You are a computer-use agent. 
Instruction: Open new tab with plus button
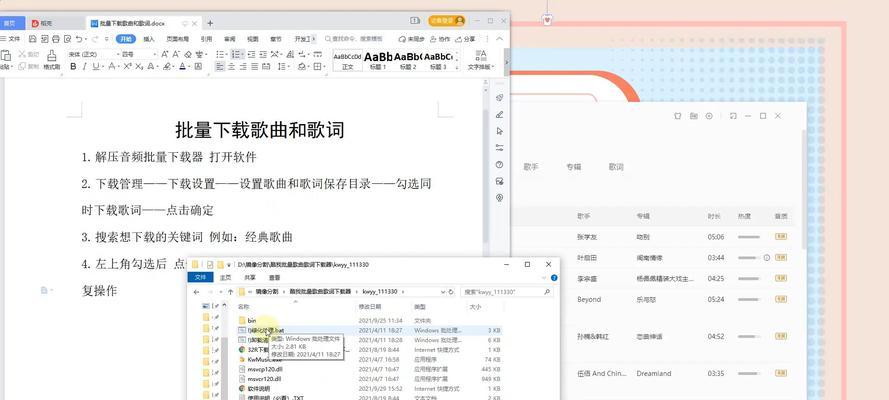point(210,23)
